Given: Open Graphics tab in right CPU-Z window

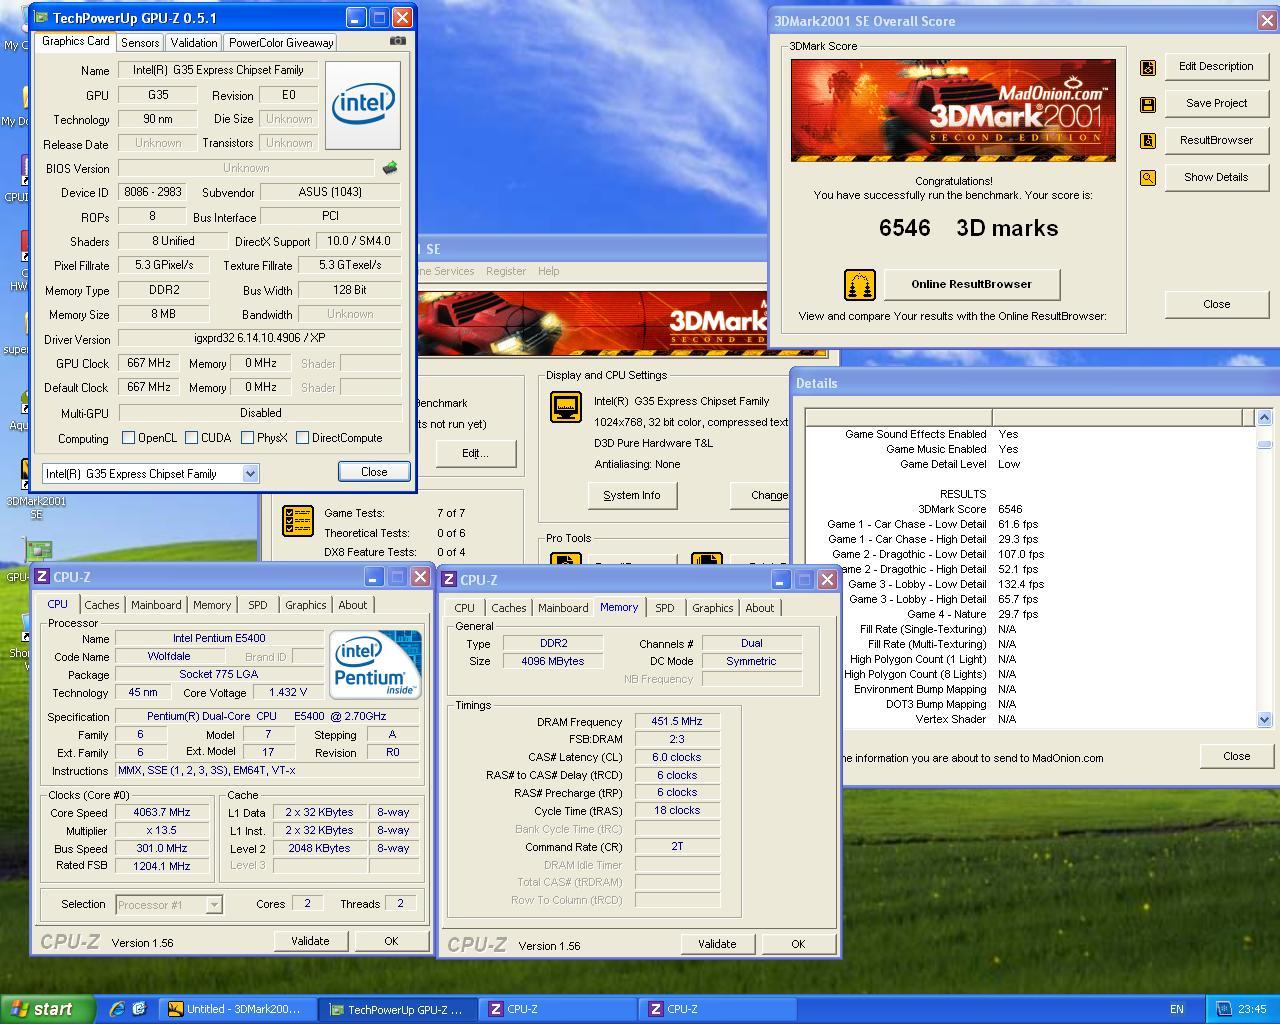Looking at the screenshot, I should point(713,608).
